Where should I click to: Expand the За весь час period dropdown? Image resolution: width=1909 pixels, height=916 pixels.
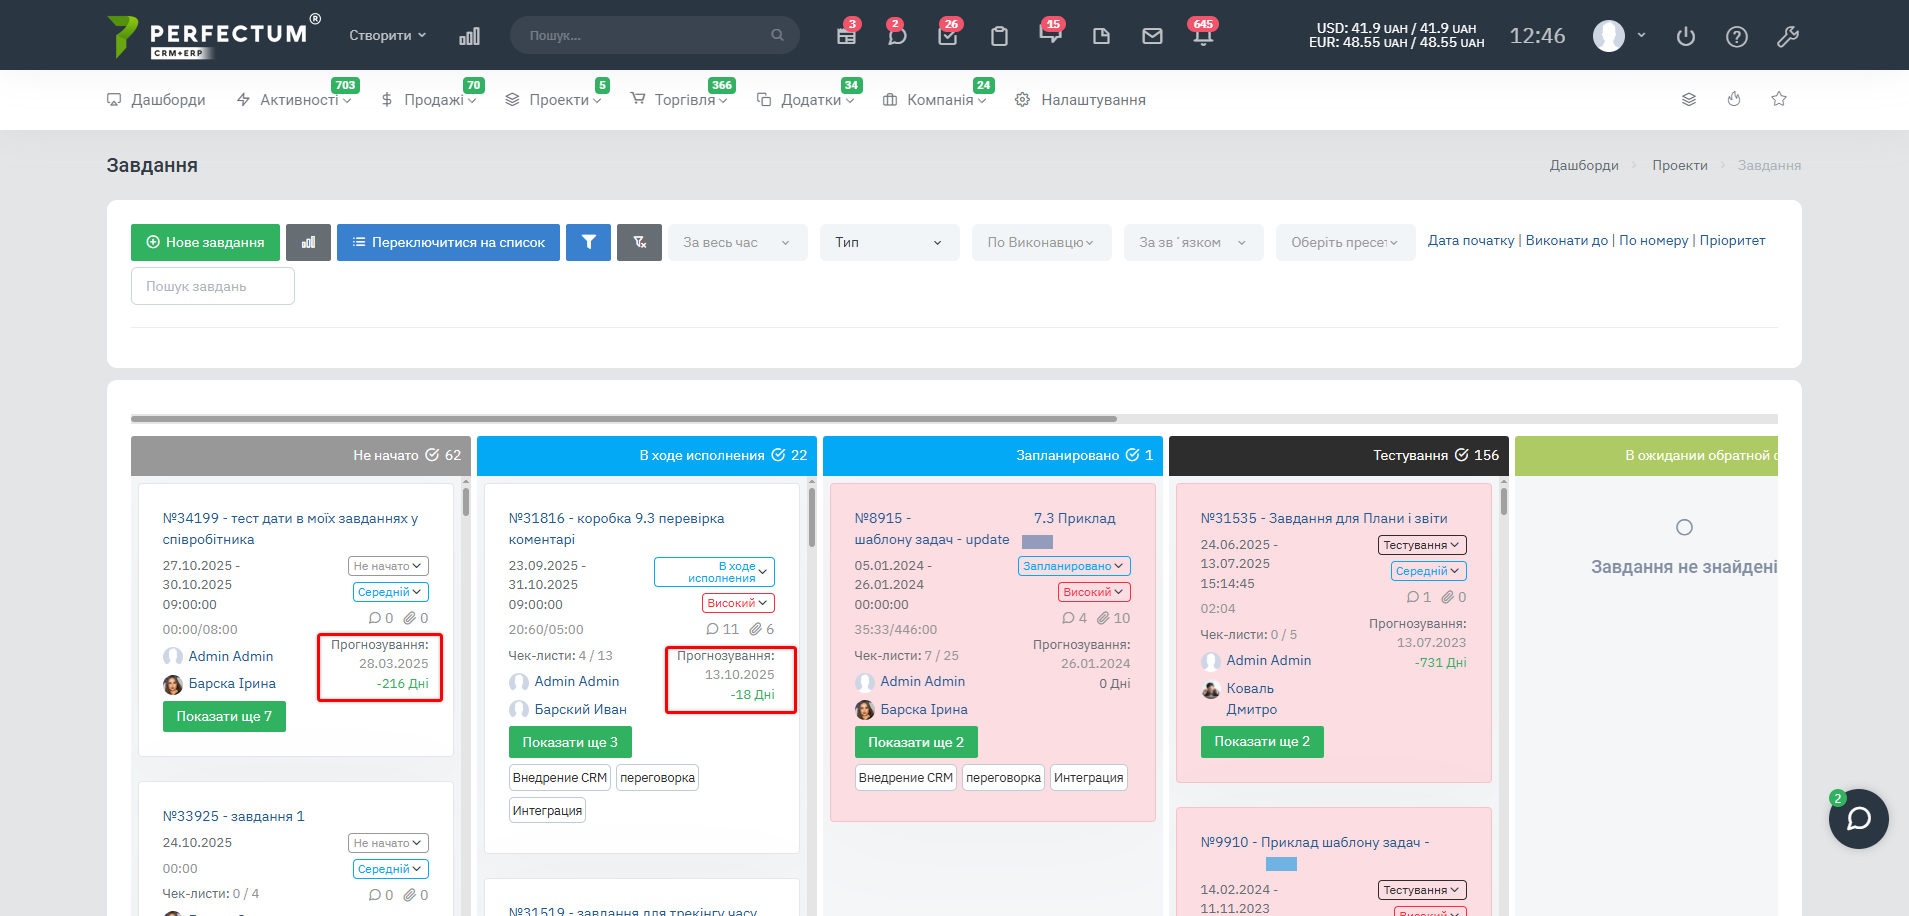tap(737, 242)
